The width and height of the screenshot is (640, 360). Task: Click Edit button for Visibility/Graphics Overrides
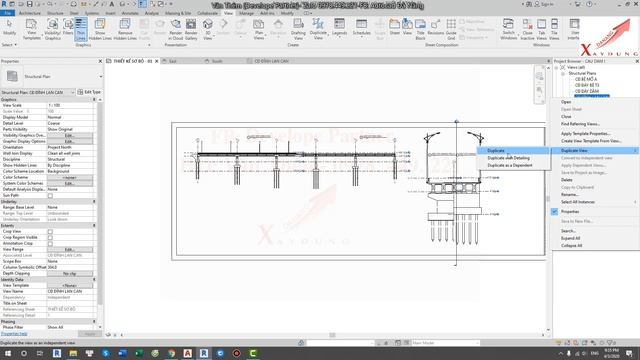click(x=70, y=135)
